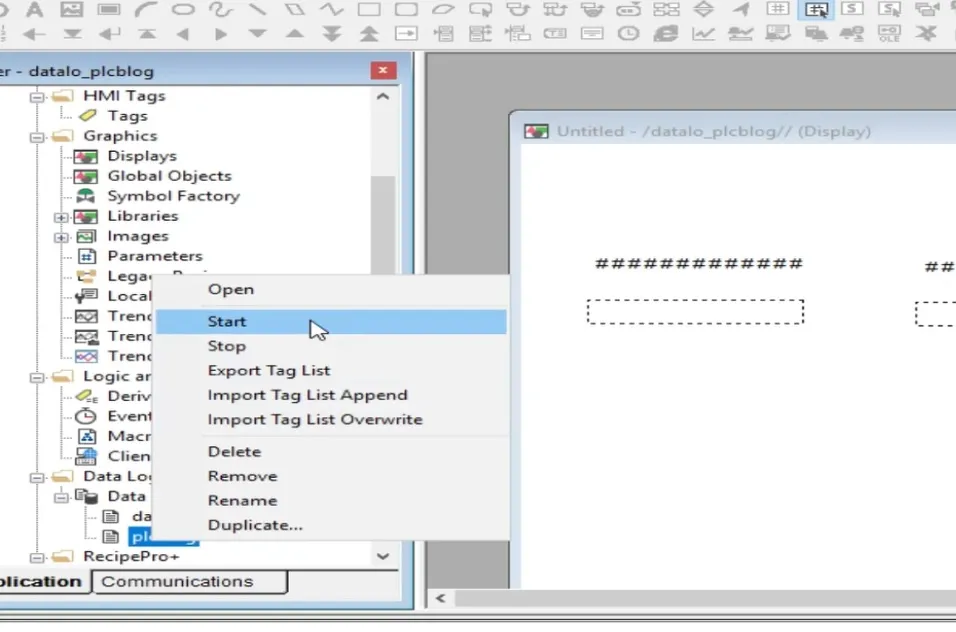Collapse the RecipePro+ folder
956x632 pixels.
pos(37,557)
